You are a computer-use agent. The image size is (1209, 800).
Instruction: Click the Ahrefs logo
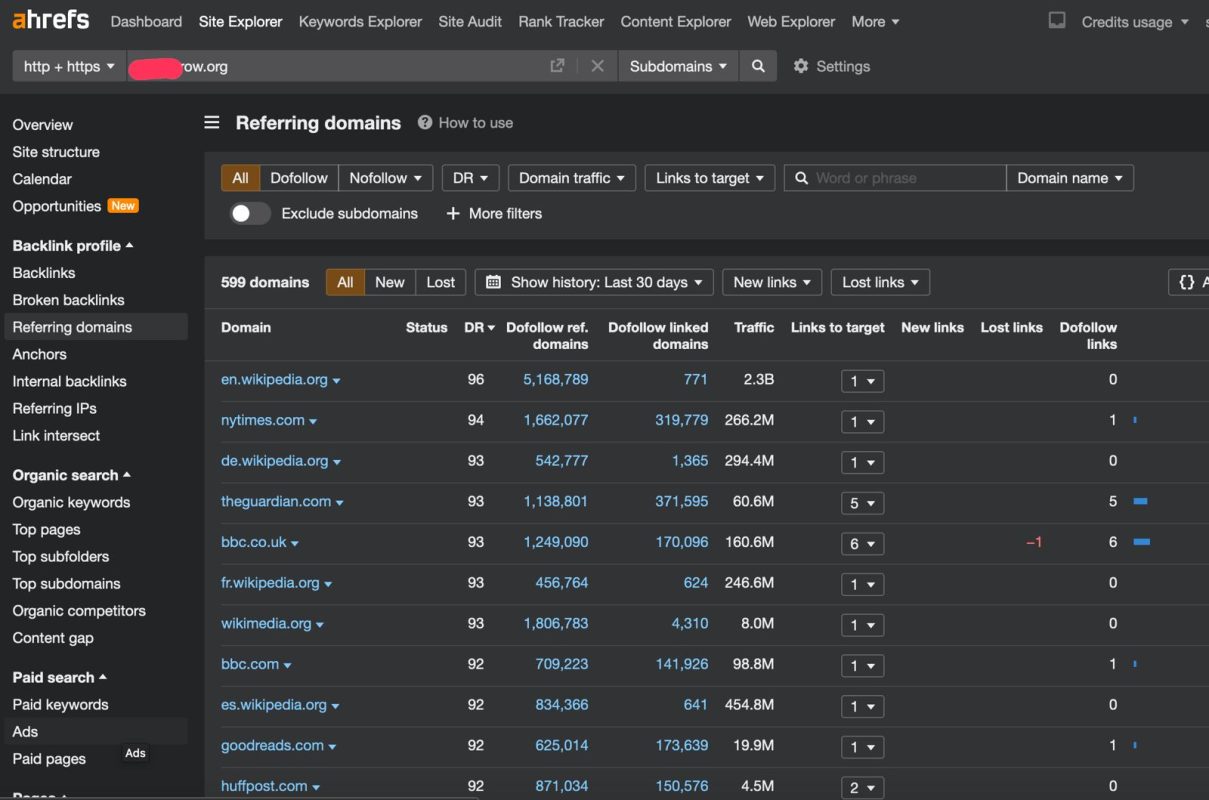(x=50, y=20)
